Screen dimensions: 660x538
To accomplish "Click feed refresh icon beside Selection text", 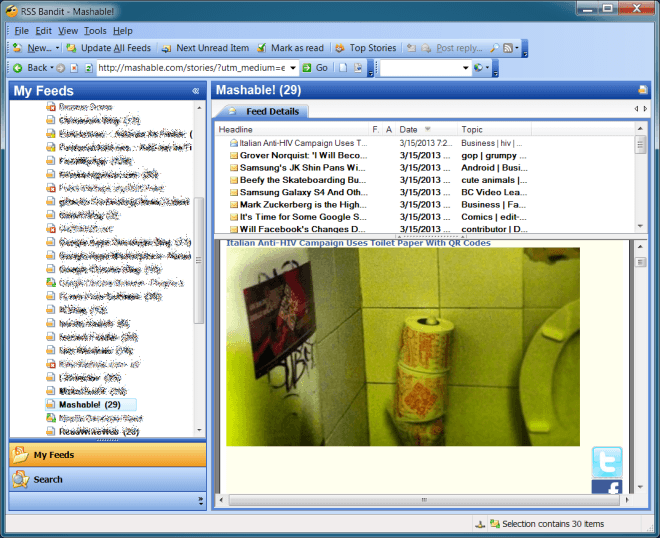I will 495,524.
